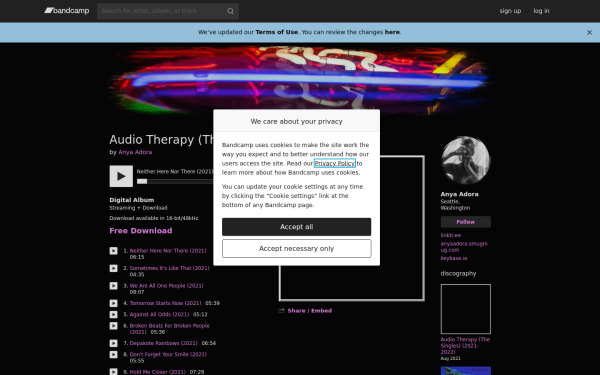Image resolution: width=600 pixels, height=375 pixels.
Task: Click the 'Digital Album' label
Action: click(132, 200)
